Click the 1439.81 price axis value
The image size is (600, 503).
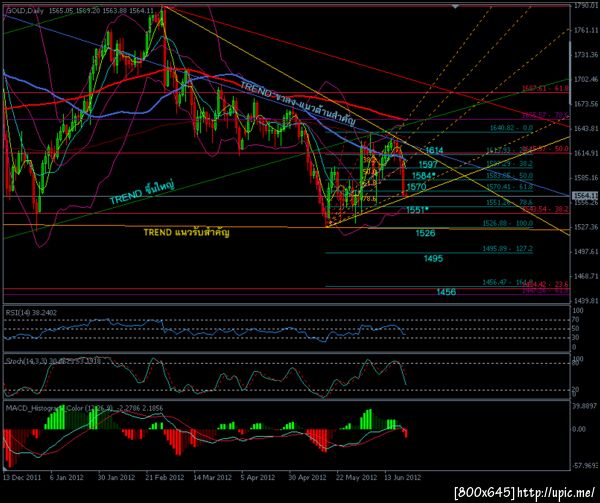585,301
